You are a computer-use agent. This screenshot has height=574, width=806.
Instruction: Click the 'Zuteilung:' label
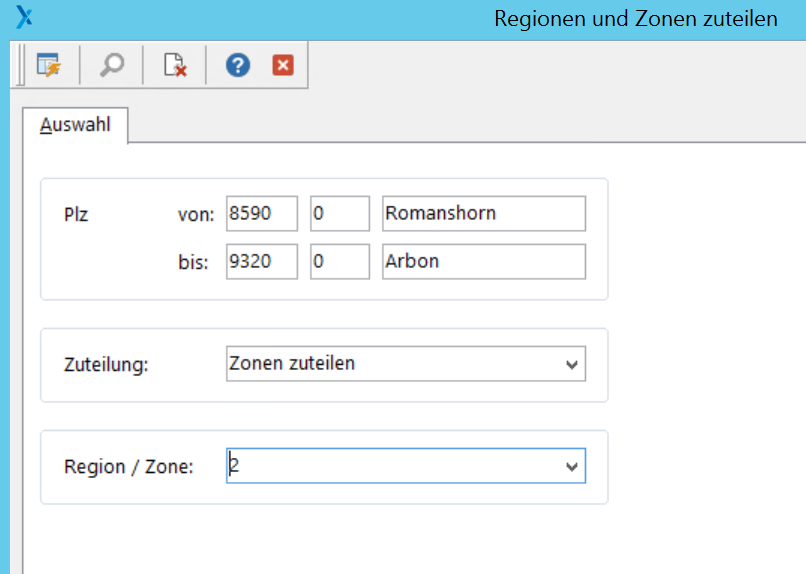pyautogui.click(x=105, y=365)
